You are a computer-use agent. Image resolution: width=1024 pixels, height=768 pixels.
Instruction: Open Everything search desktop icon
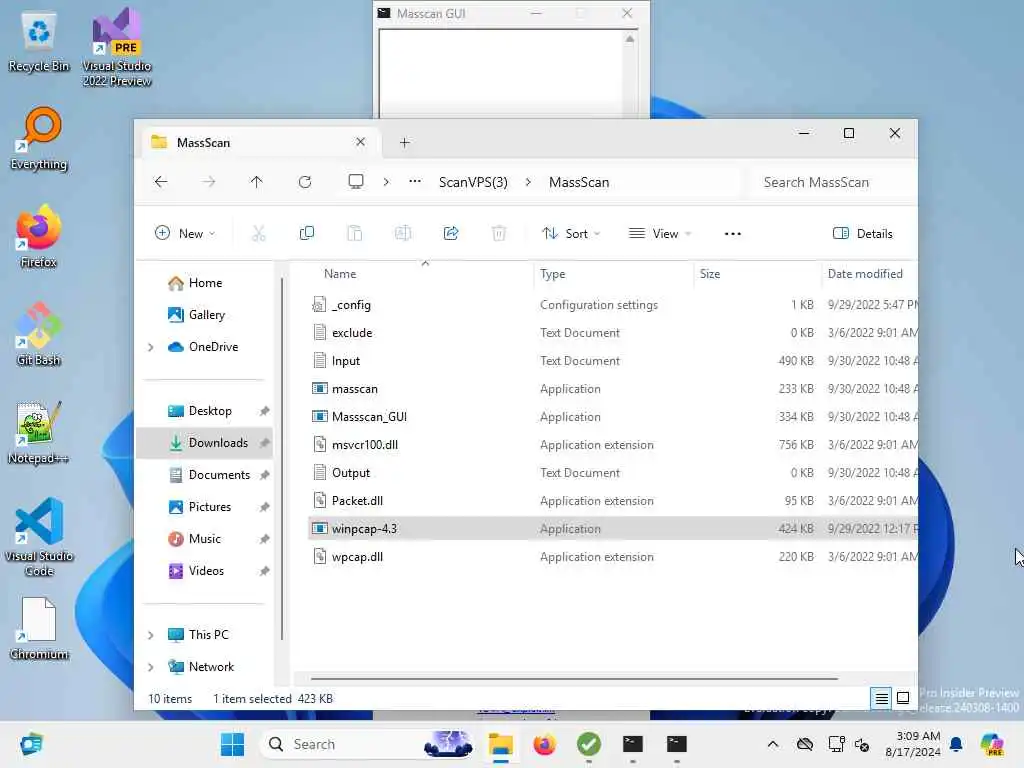point(39,138)
